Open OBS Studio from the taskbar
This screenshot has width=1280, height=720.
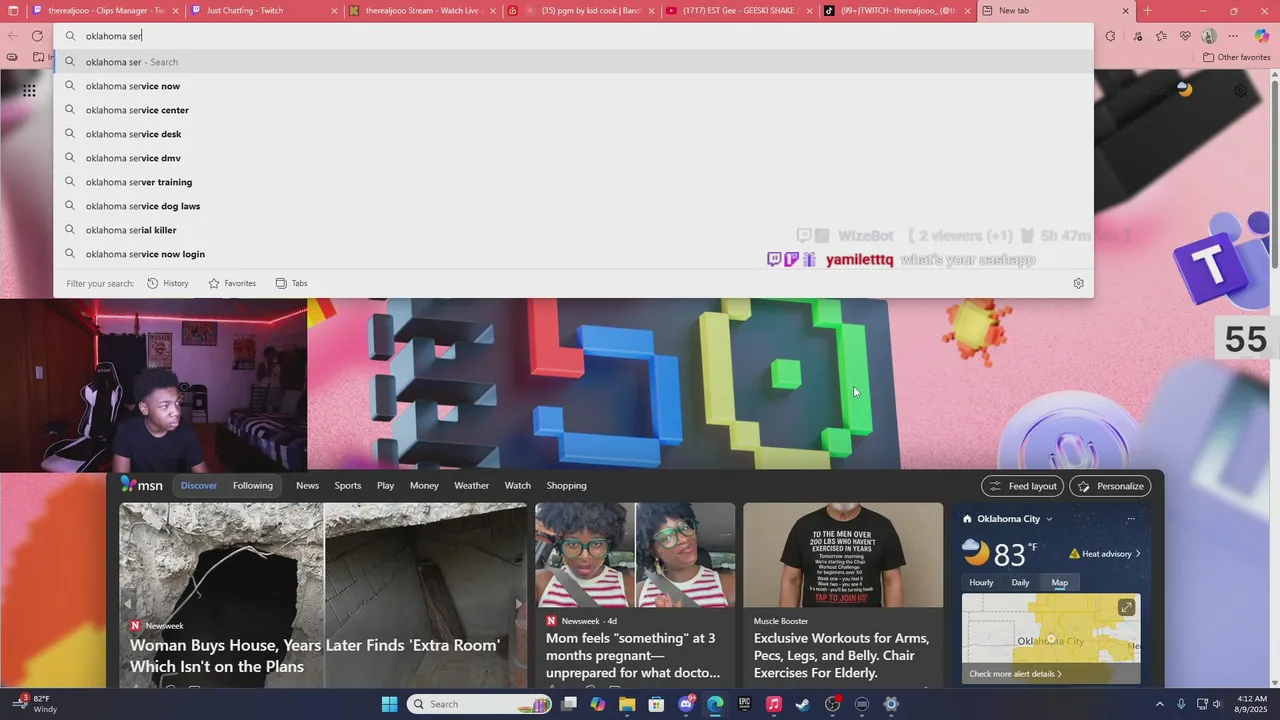pyautogui.click(x=832, y=704)
